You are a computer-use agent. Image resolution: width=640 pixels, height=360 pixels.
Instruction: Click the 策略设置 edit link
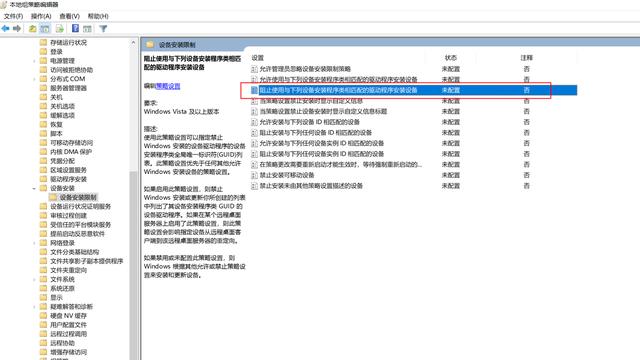(168, 86)
